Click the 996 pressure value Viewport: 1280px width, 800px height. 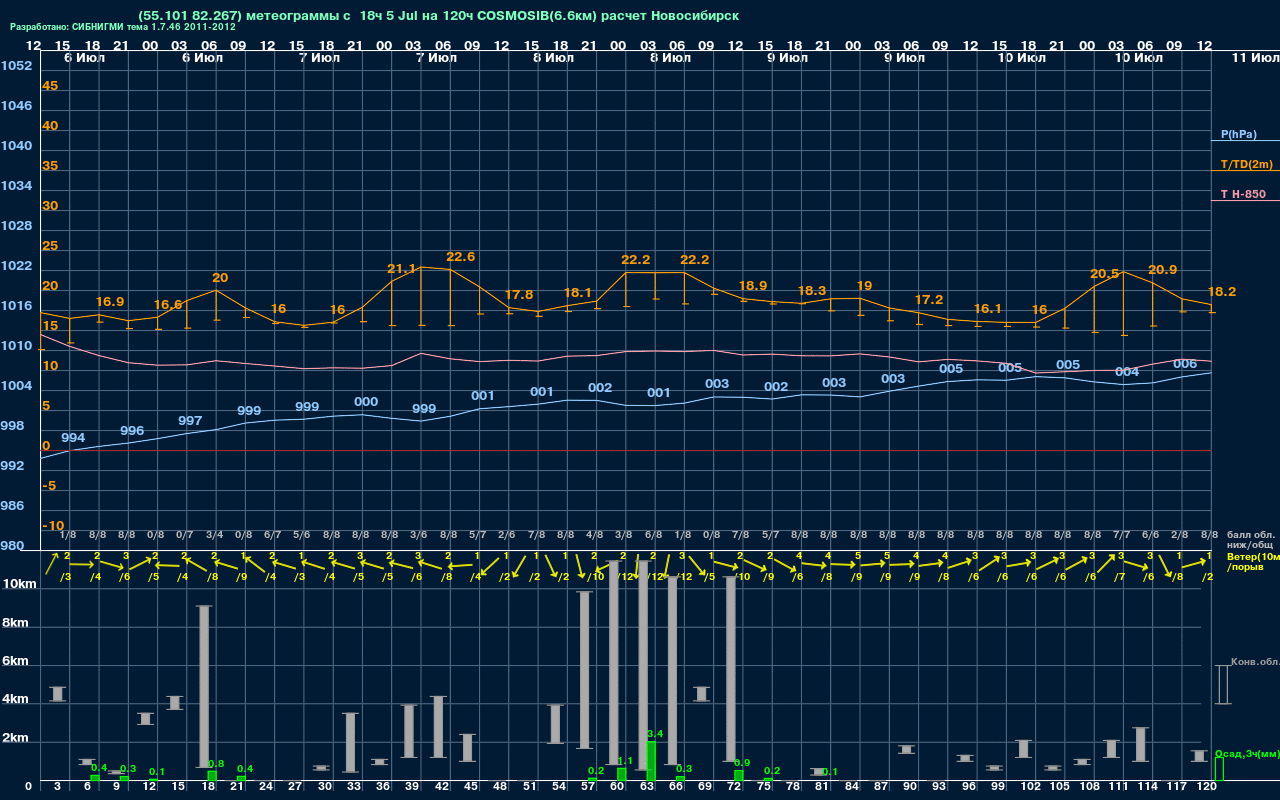[132, 431]
